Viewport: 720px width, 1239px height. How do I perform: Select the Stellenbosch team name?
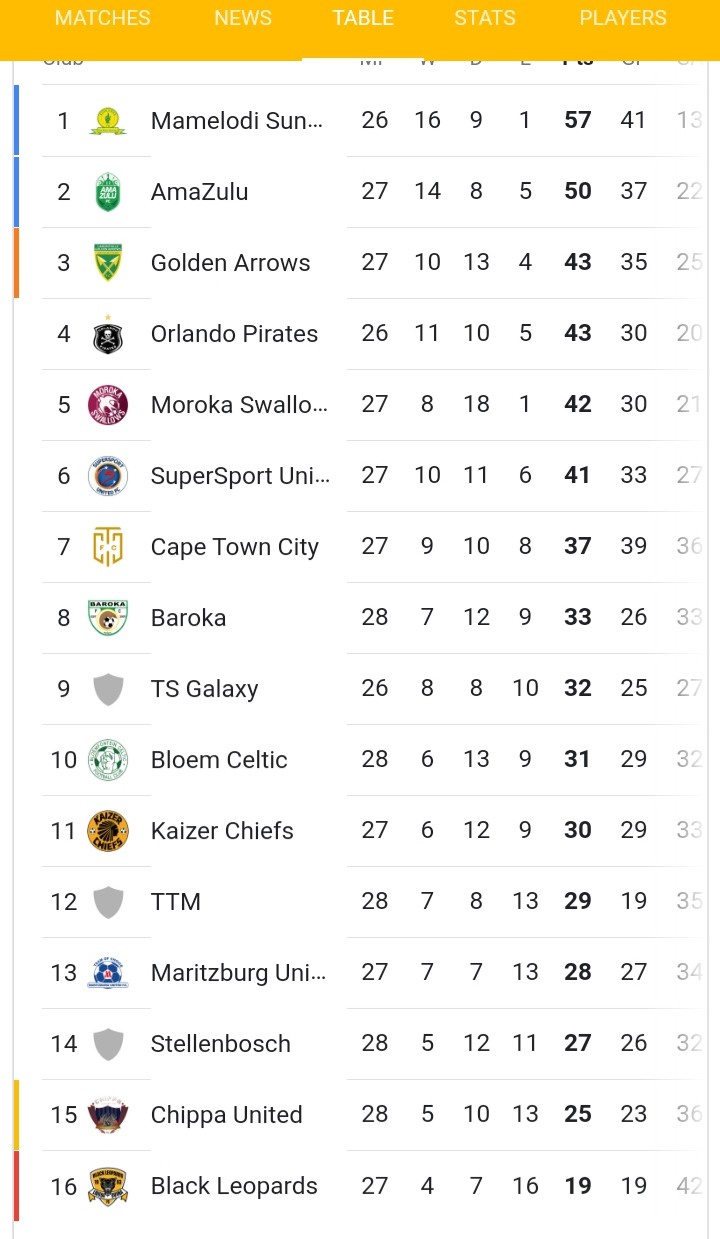[x=221, y=1044]
